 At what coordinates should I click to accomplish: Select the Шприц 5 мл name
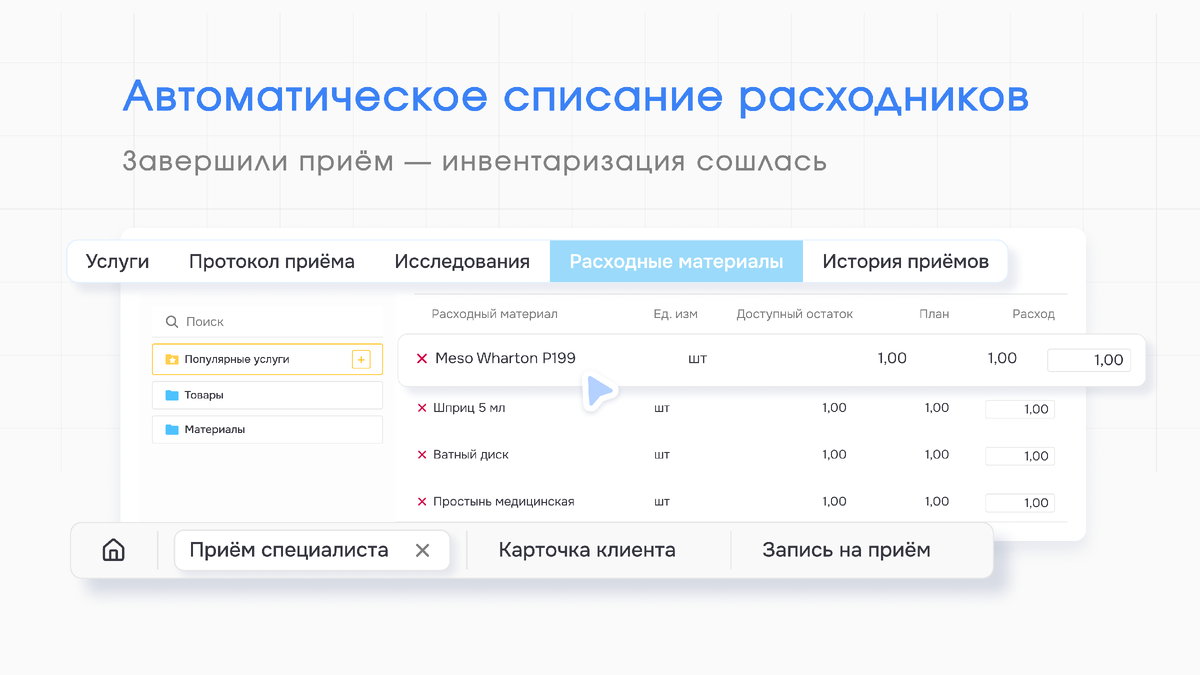470,408
